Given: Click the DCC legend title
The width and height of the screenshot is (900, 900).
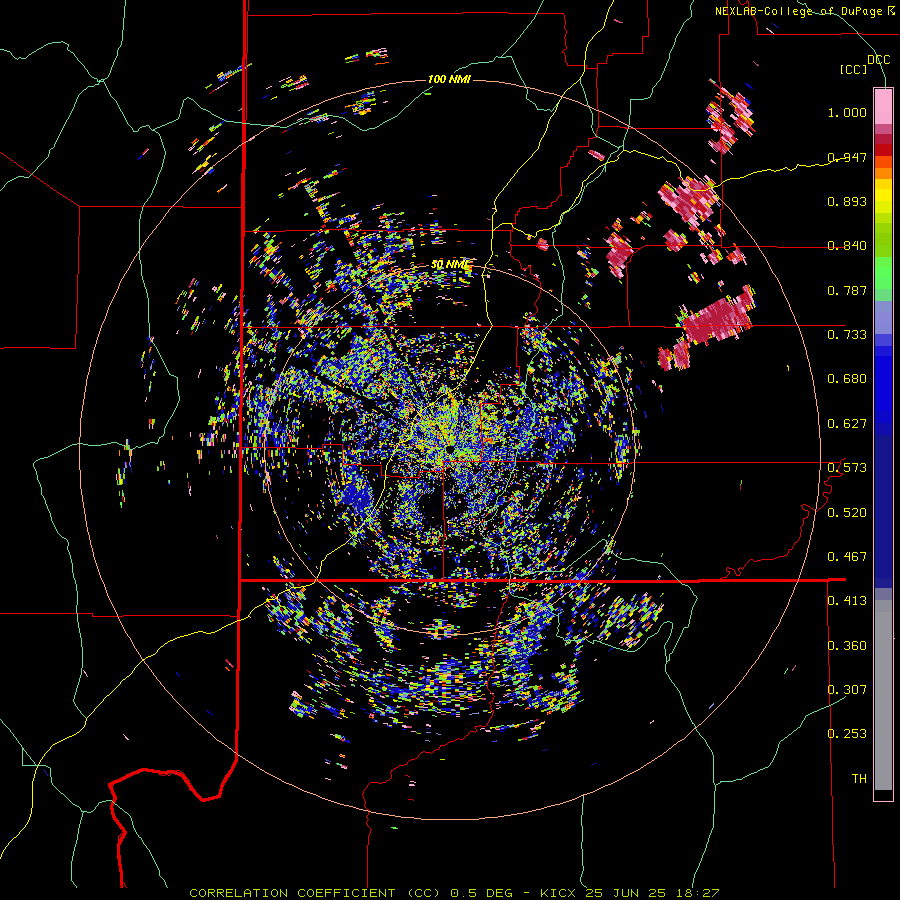Looking at the screenshot, I should (878, 60).
